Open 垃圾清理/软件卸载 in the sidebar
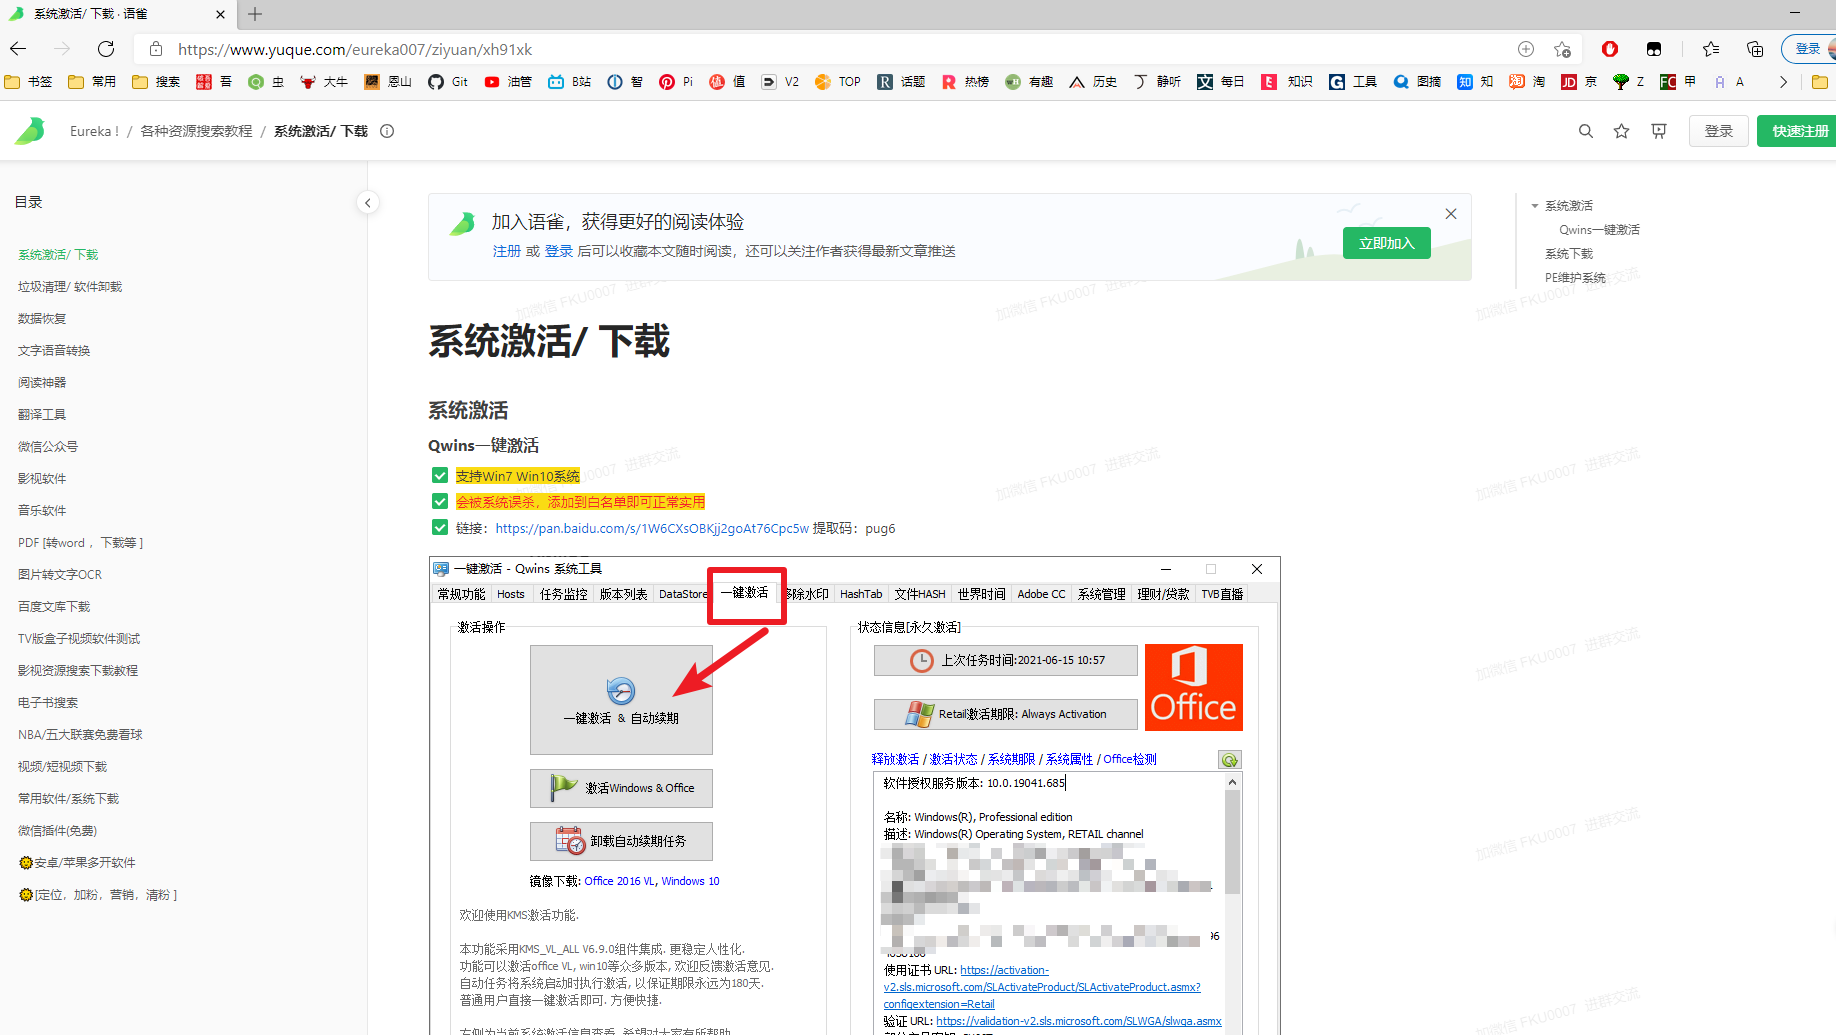Image resolution: width=1836 pixels, height=1035 pixels. (x=70, y=287)
